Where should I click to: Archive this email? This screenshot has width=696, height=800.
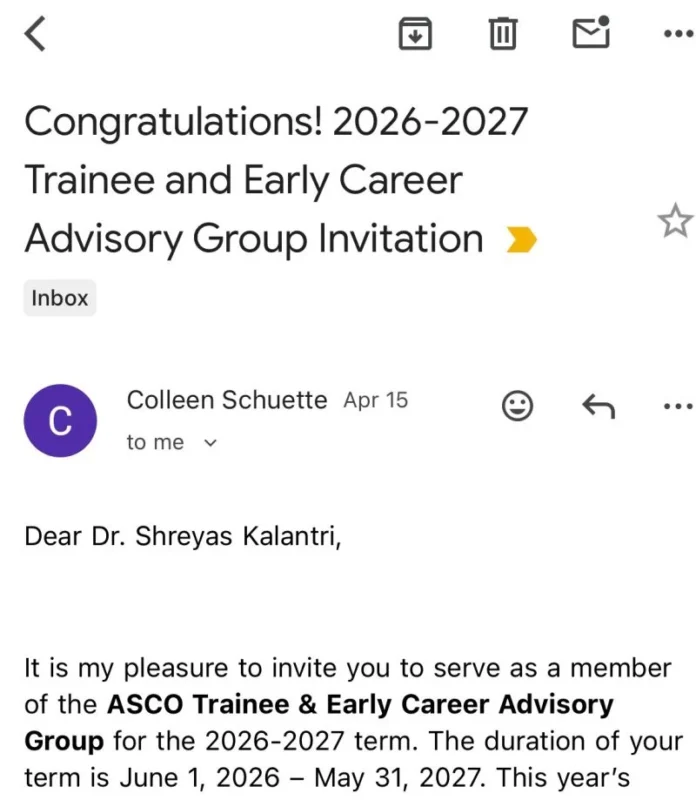416,33
